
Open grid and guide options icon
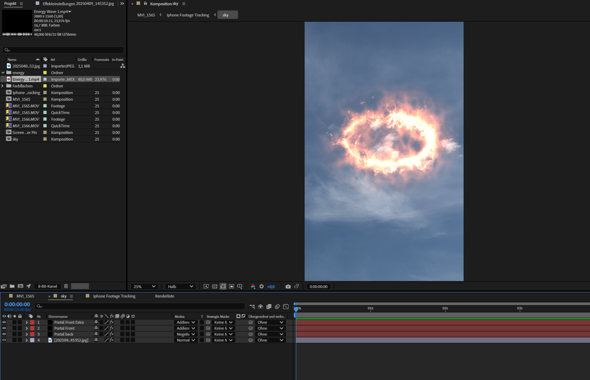(240, 287)
